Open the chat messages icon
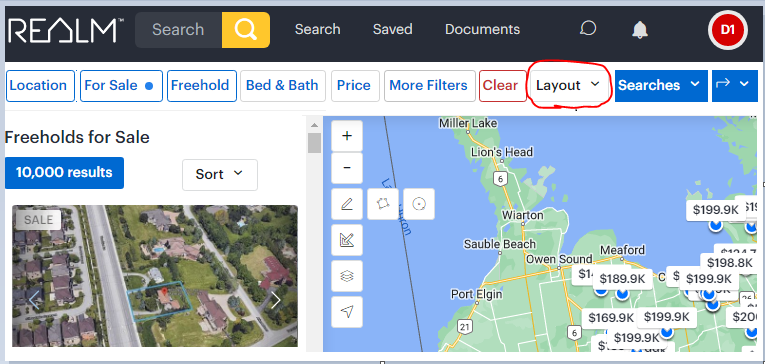765x364 pixels. [x=588, y=29]
